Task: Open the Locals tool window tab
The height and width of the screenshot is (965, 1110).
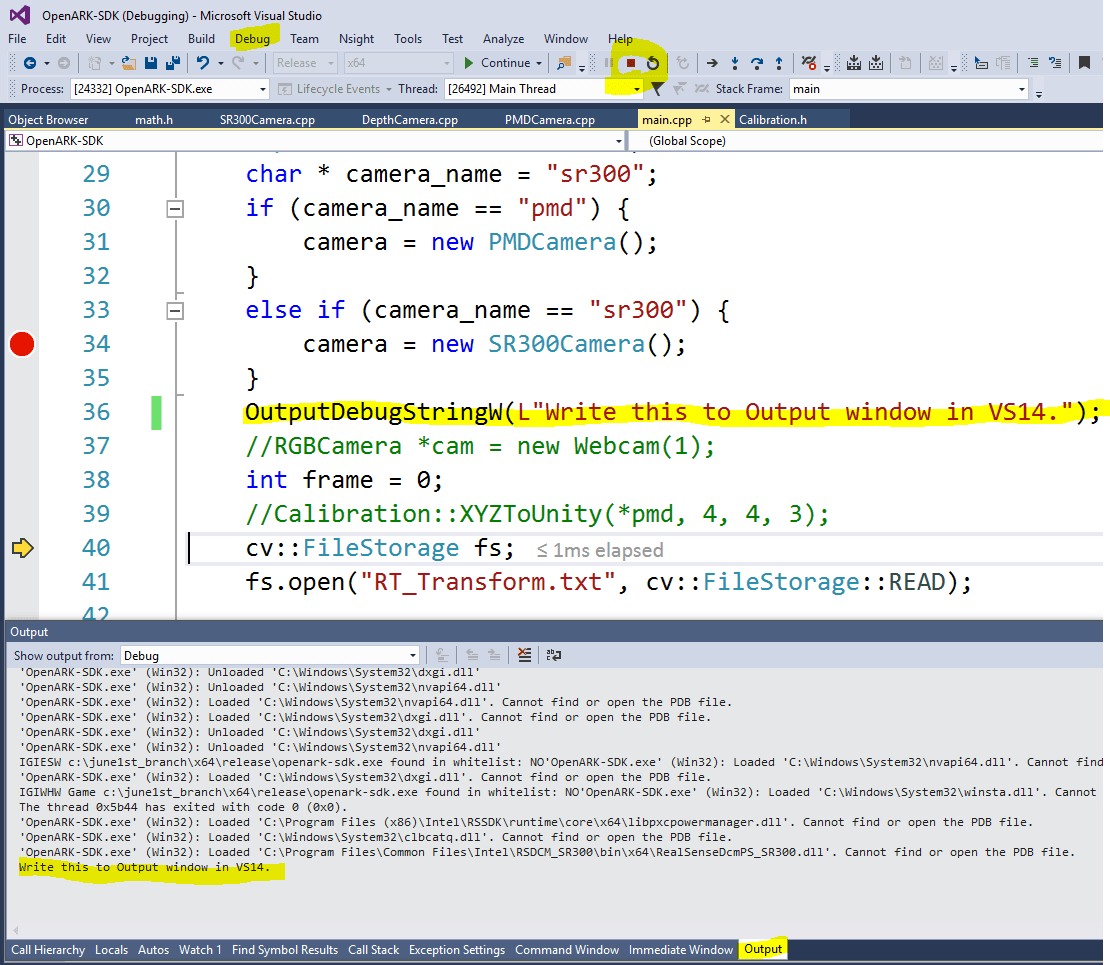Action: point(111,949)
